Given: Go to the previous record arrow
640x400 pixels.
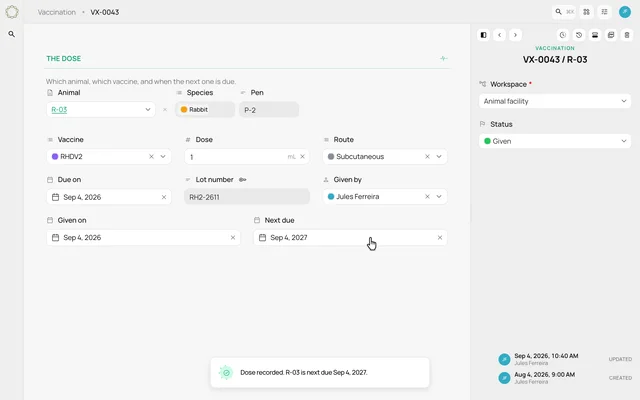Looking at the screenshot, I should [500, 35].
